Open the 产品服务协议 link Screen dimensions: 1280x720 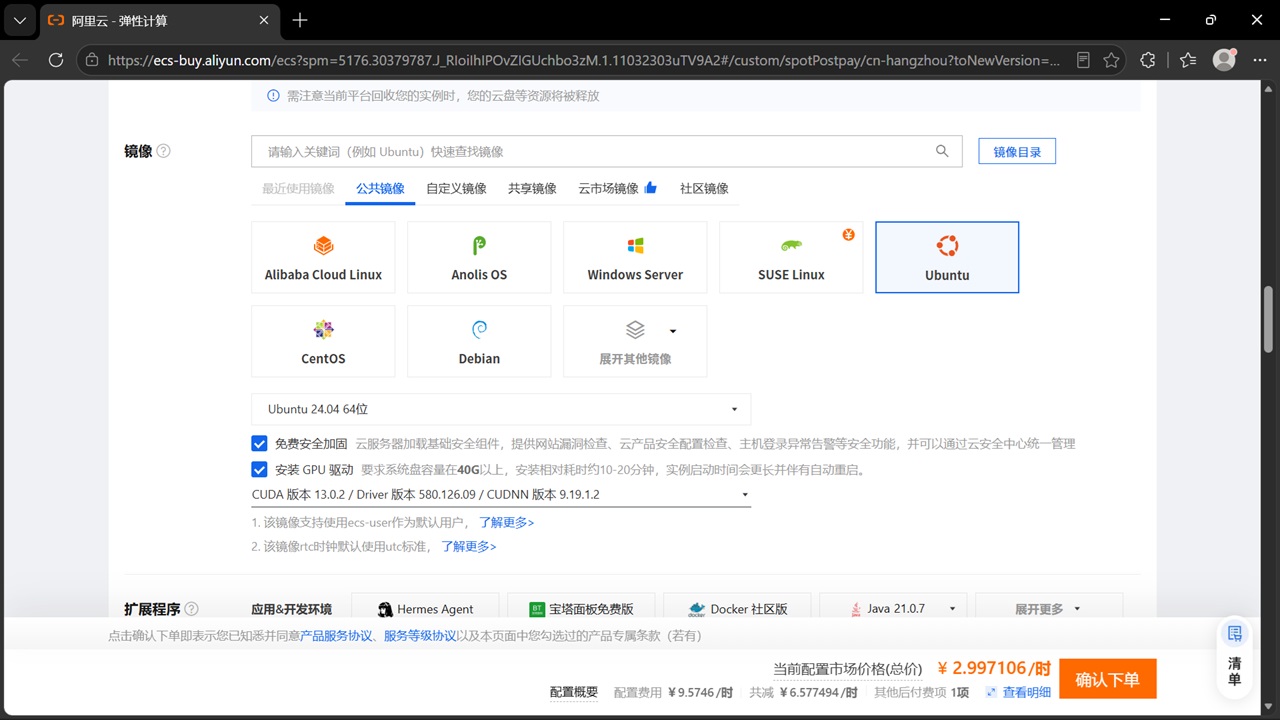pos(336,636)
